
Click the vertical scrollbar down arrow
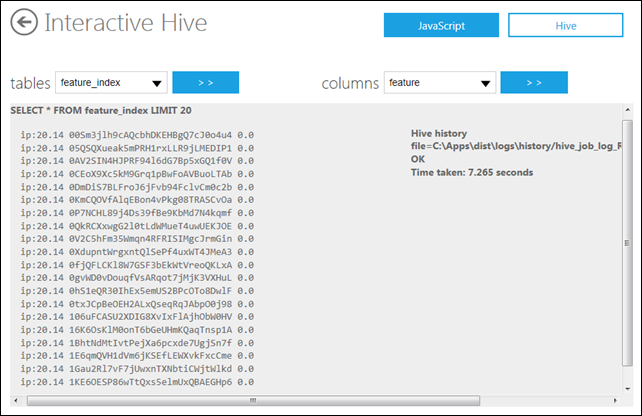point(627,389)
